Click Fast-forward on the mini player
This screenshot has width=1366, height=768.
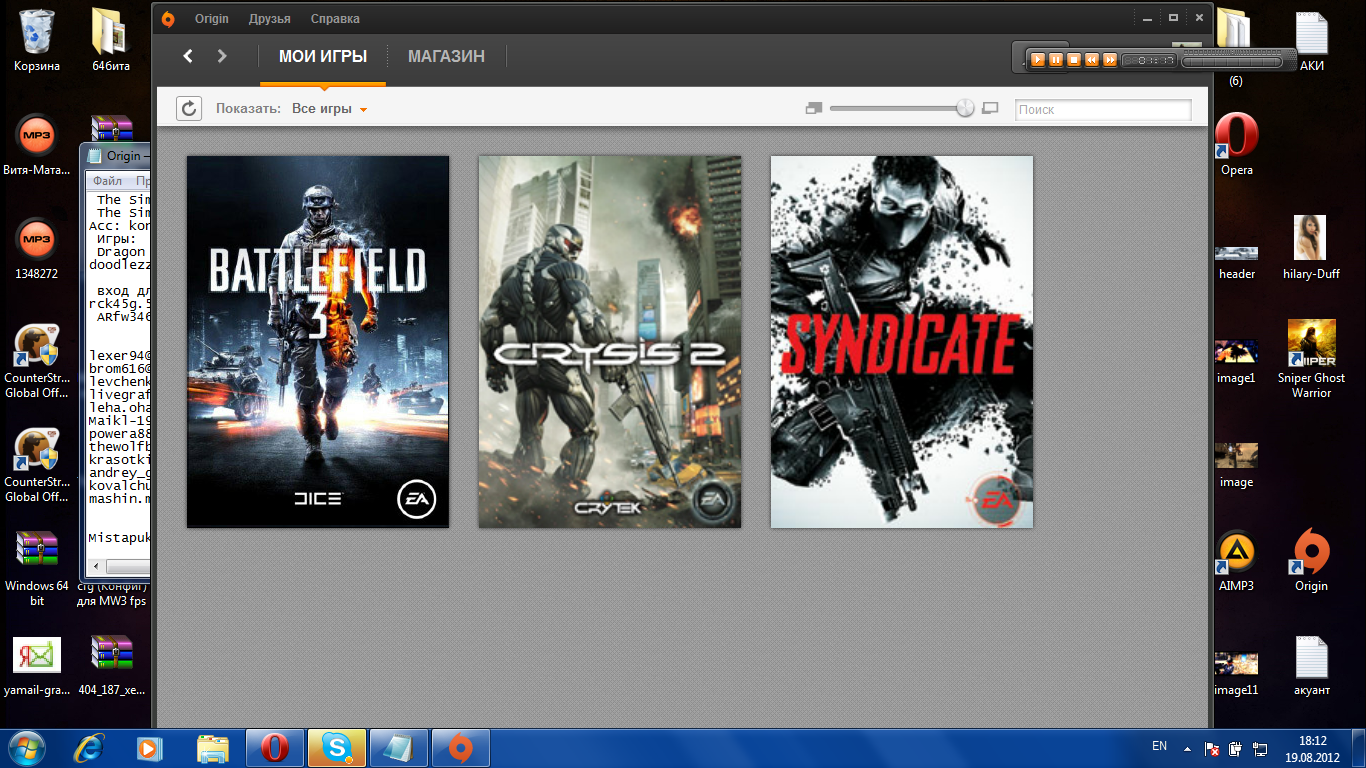coord(1110,60)
